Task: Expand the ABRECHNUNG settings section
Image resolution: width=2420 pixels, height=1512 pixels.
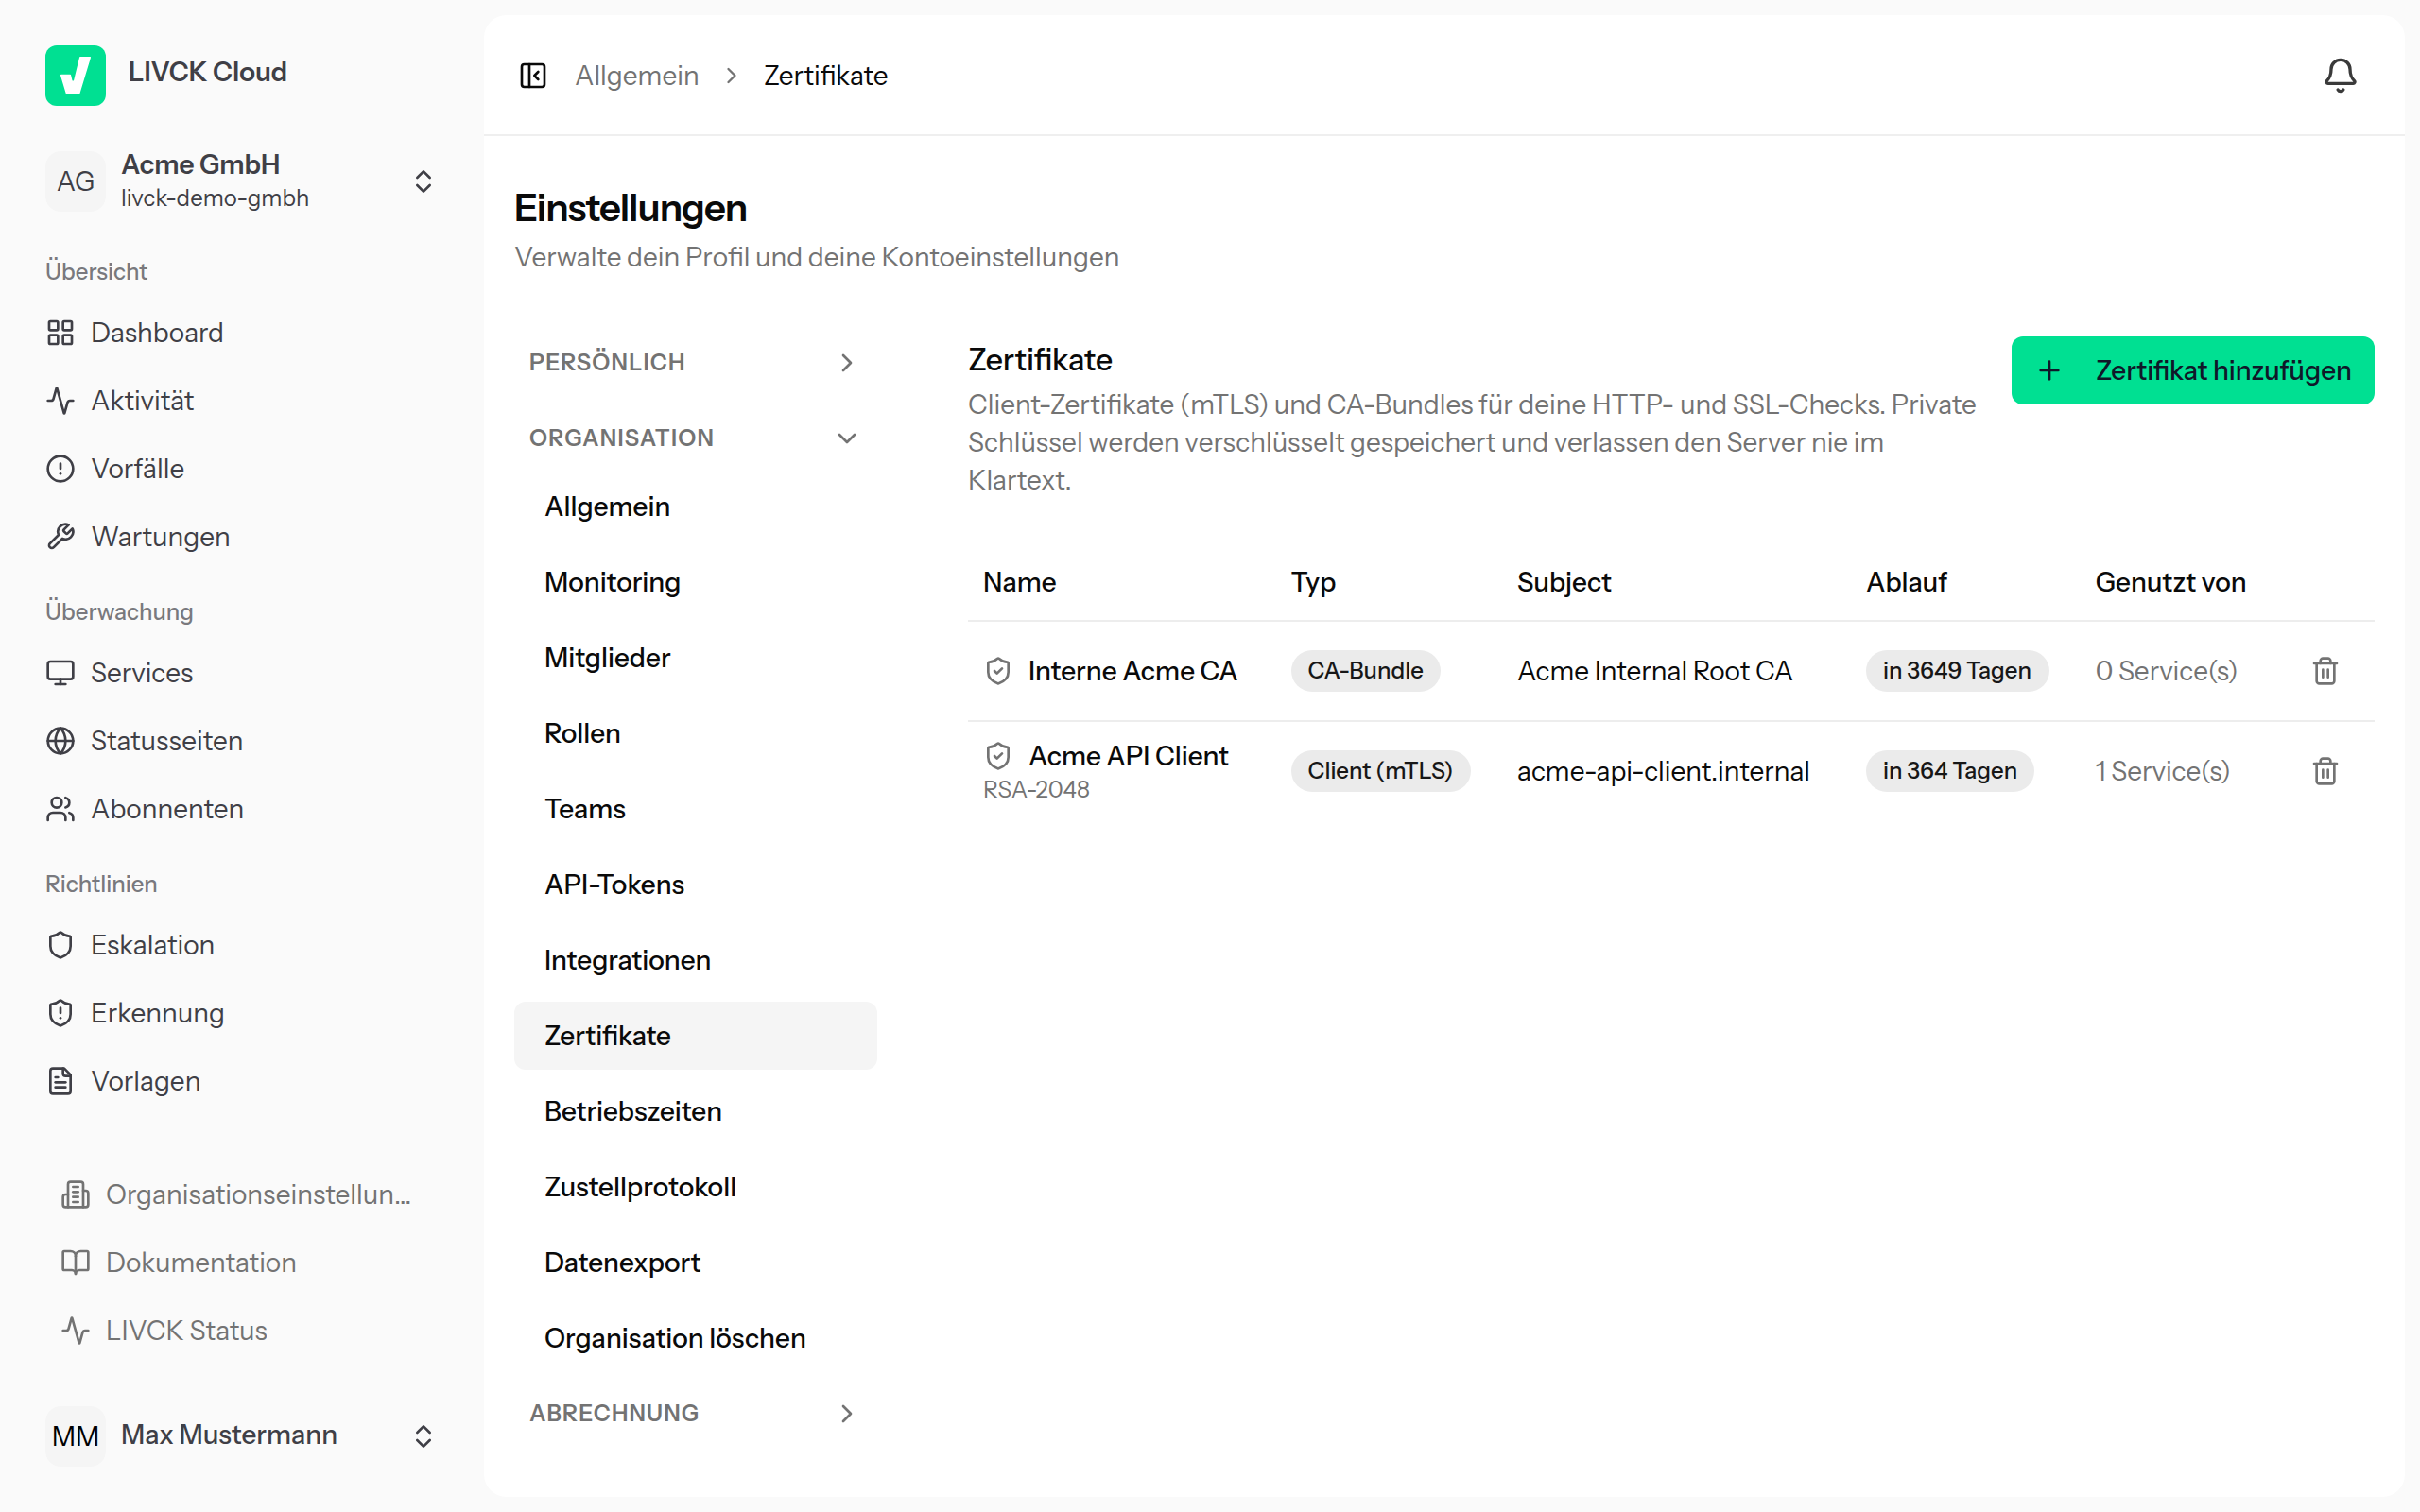Action: point(695,1413)
